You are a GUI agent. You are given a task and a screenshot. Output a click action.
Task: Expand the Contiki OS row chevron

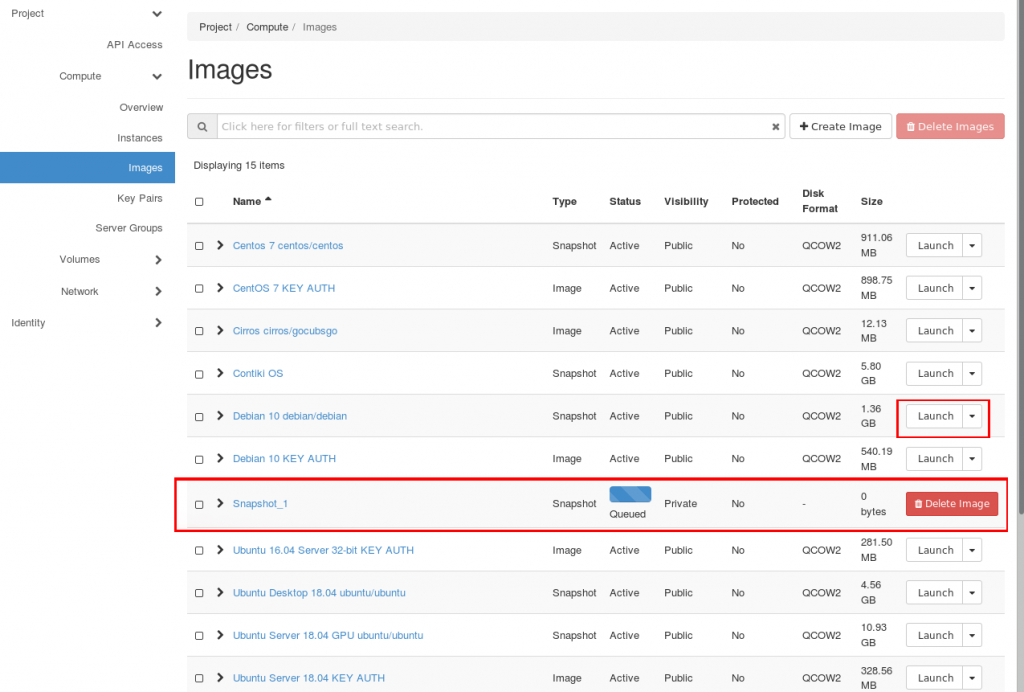tap(220, 373)
